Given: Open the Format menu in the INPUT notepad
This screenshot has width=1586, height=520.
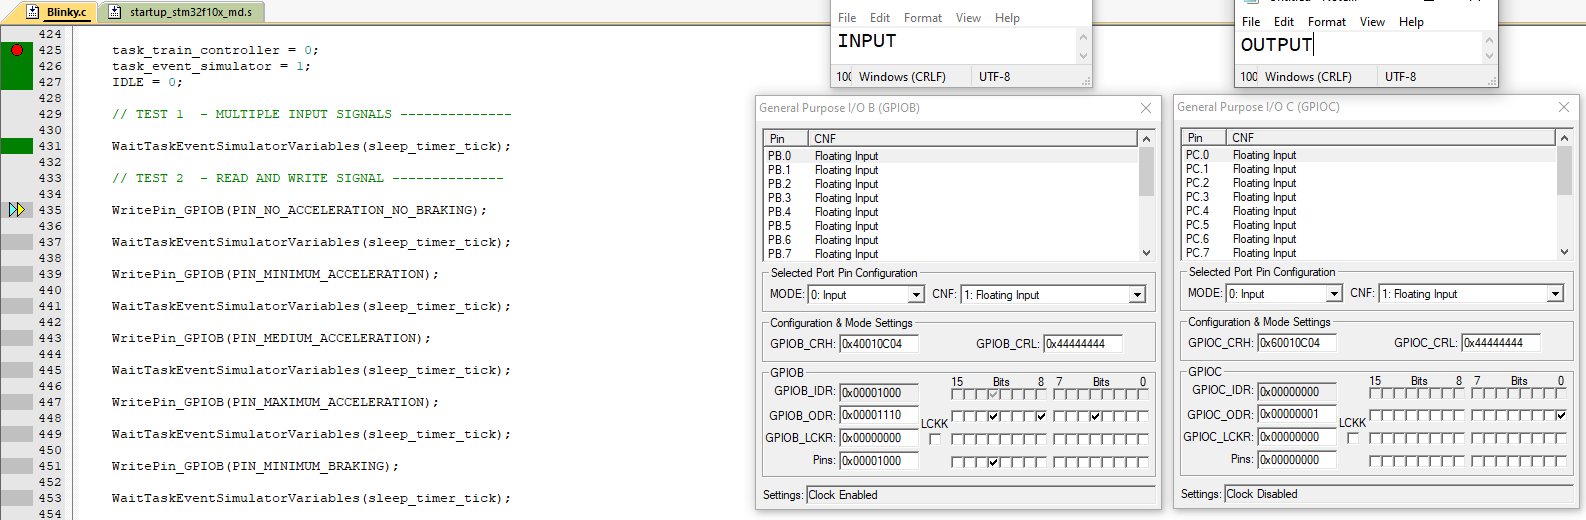Looking at the screenshot, I should (x=922, y=18).
